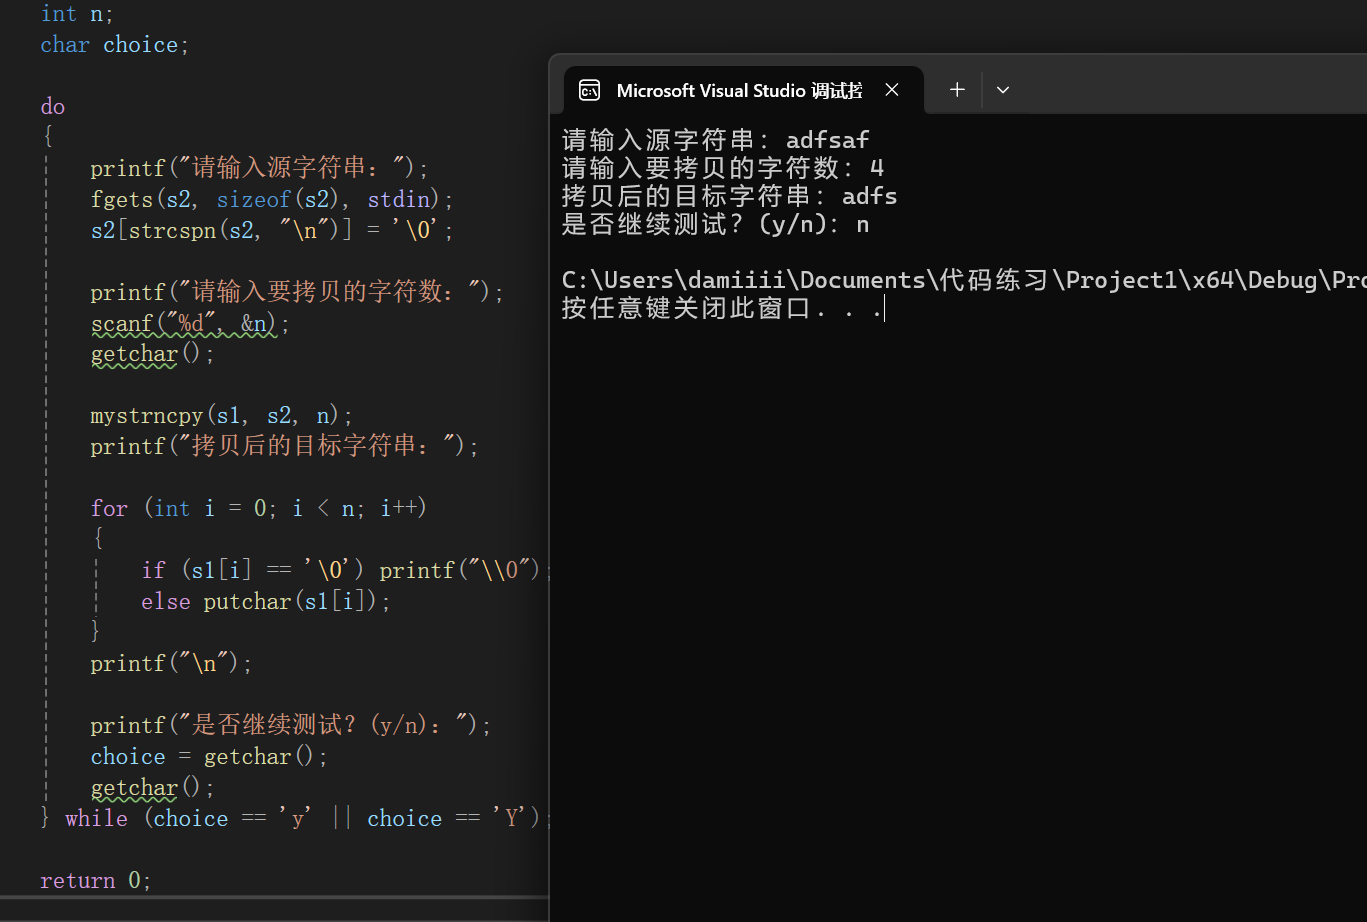
Task: Click the do keyword in the editor
Action: [52, 106]
